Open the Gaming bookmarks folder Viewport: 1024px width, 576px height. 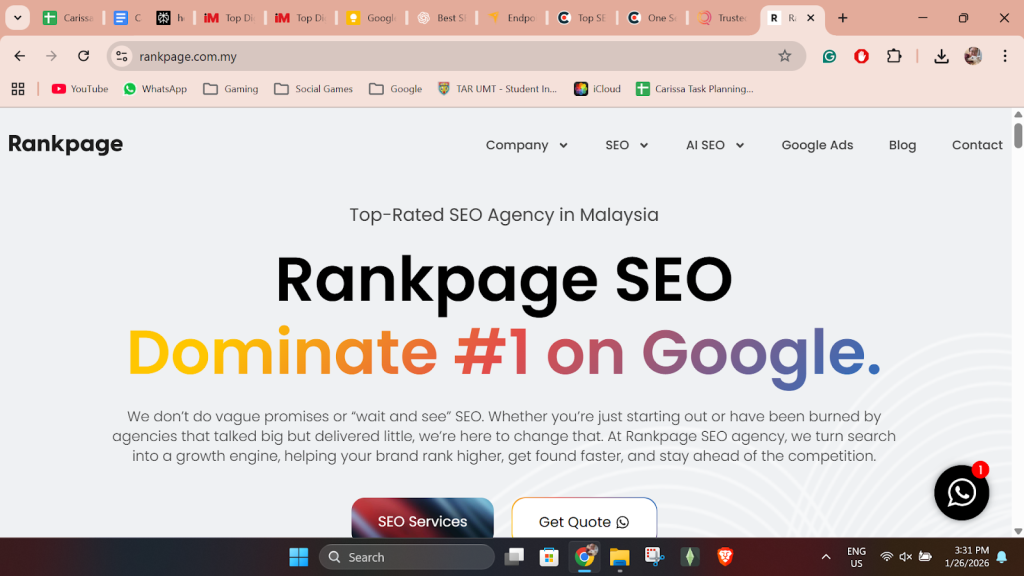click(231, 89)
